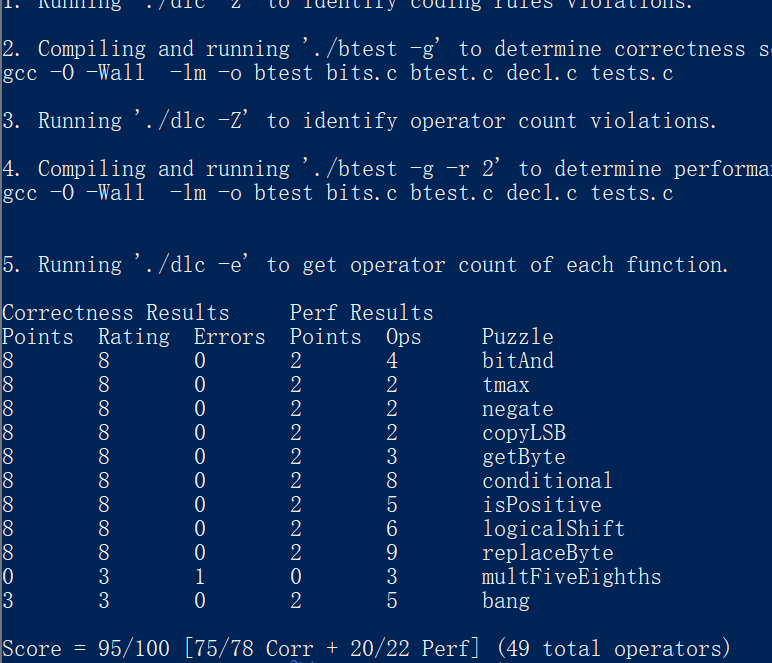Click the Puzzle column header
772x663 pixels.
pyautogui.click(x=517, y=337)
